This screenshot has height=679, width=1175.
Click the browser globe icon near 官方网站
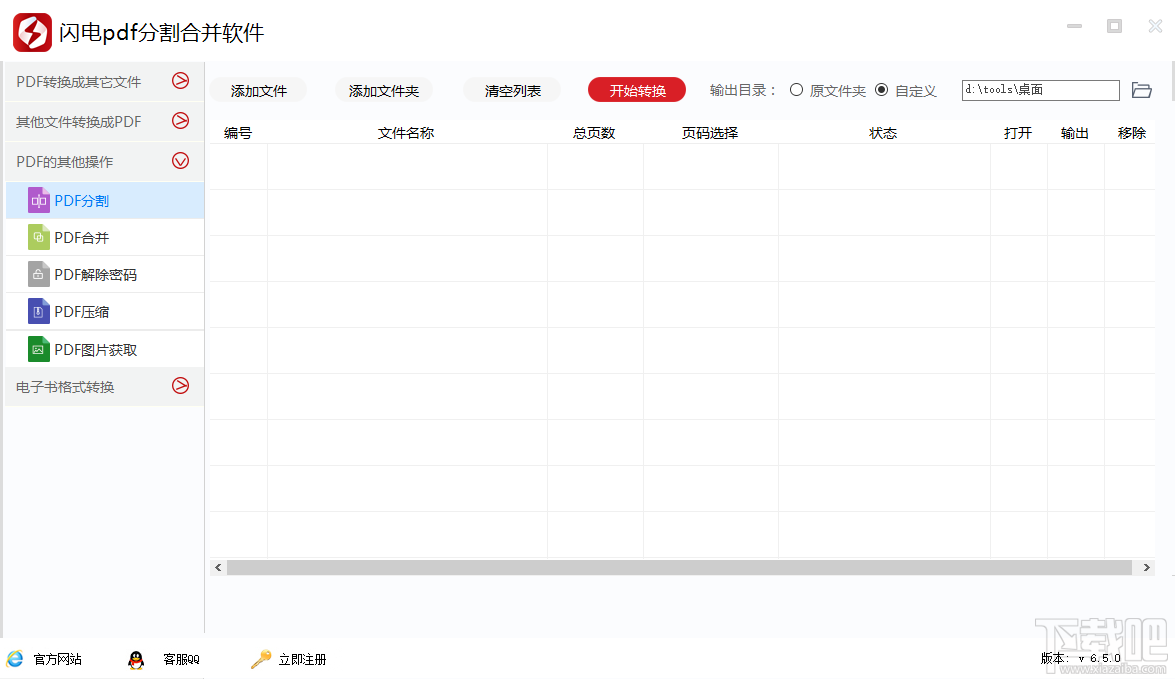15,659
